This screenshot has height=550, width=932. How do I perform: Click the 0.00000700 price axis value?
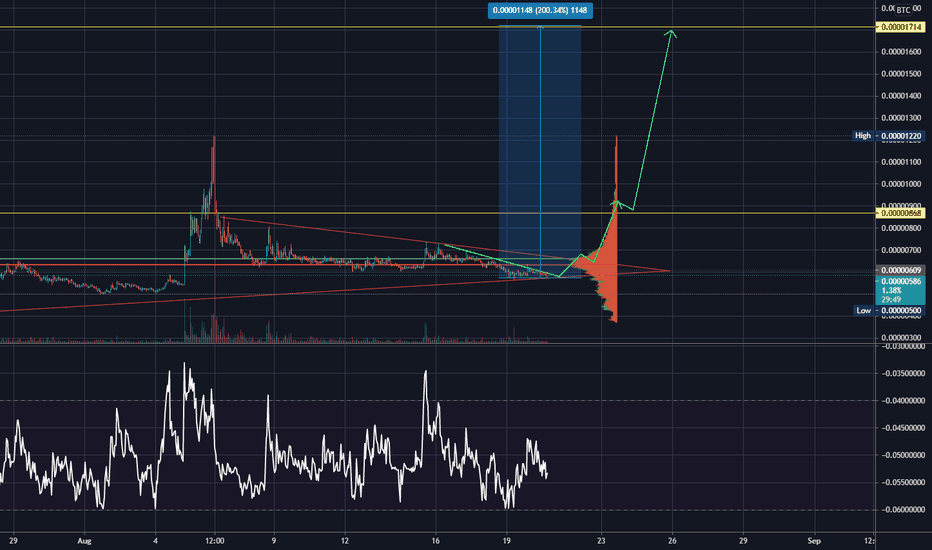tap(901, 250)
